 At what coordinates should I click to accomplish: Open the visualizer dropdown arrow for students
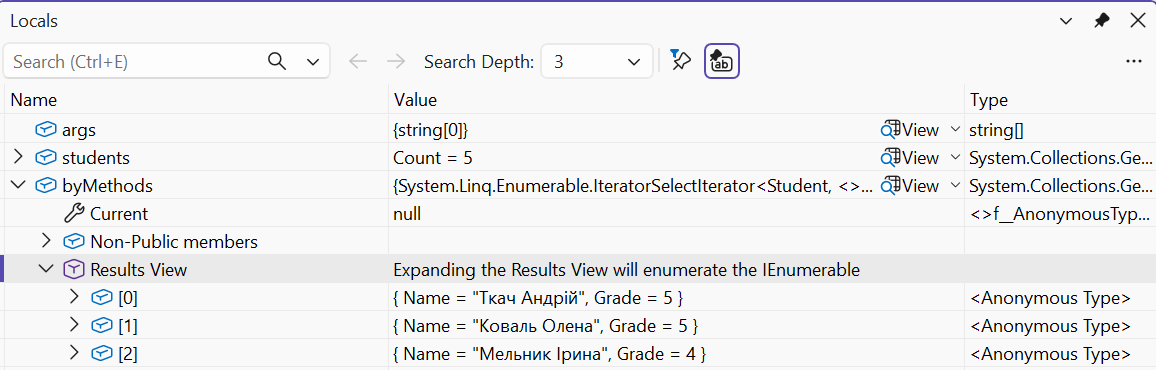click(955, 158)
